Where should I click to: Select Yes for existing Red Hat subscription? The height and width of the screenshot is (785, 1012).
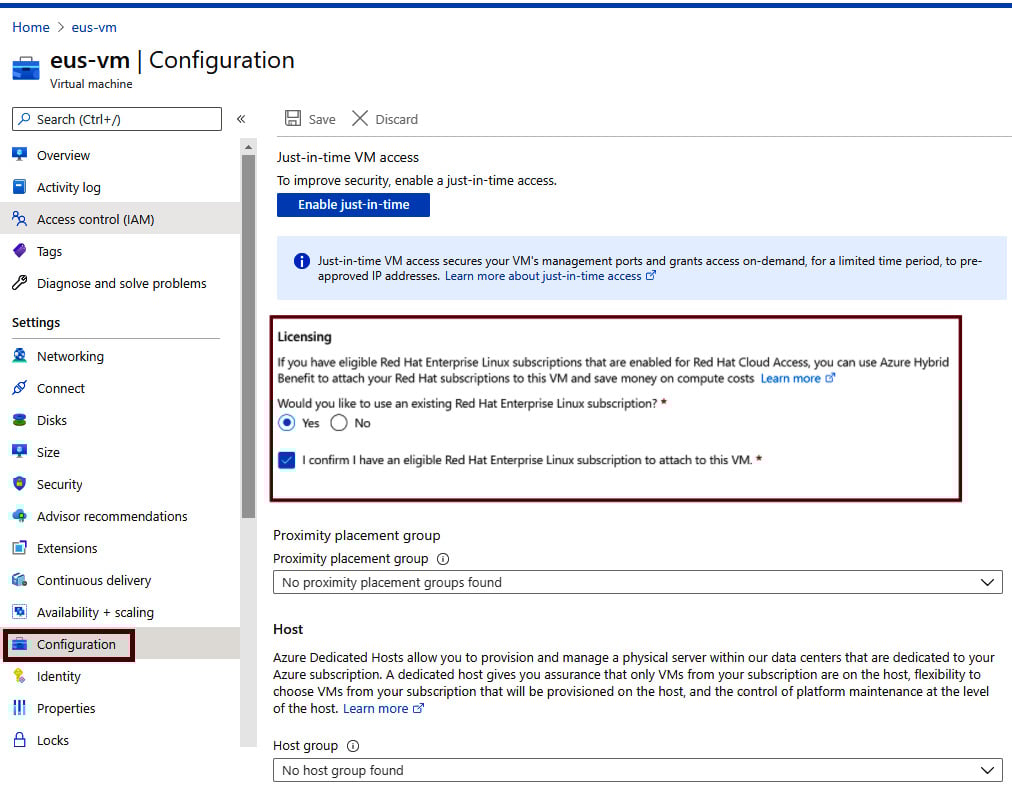(x=287, y=423)
